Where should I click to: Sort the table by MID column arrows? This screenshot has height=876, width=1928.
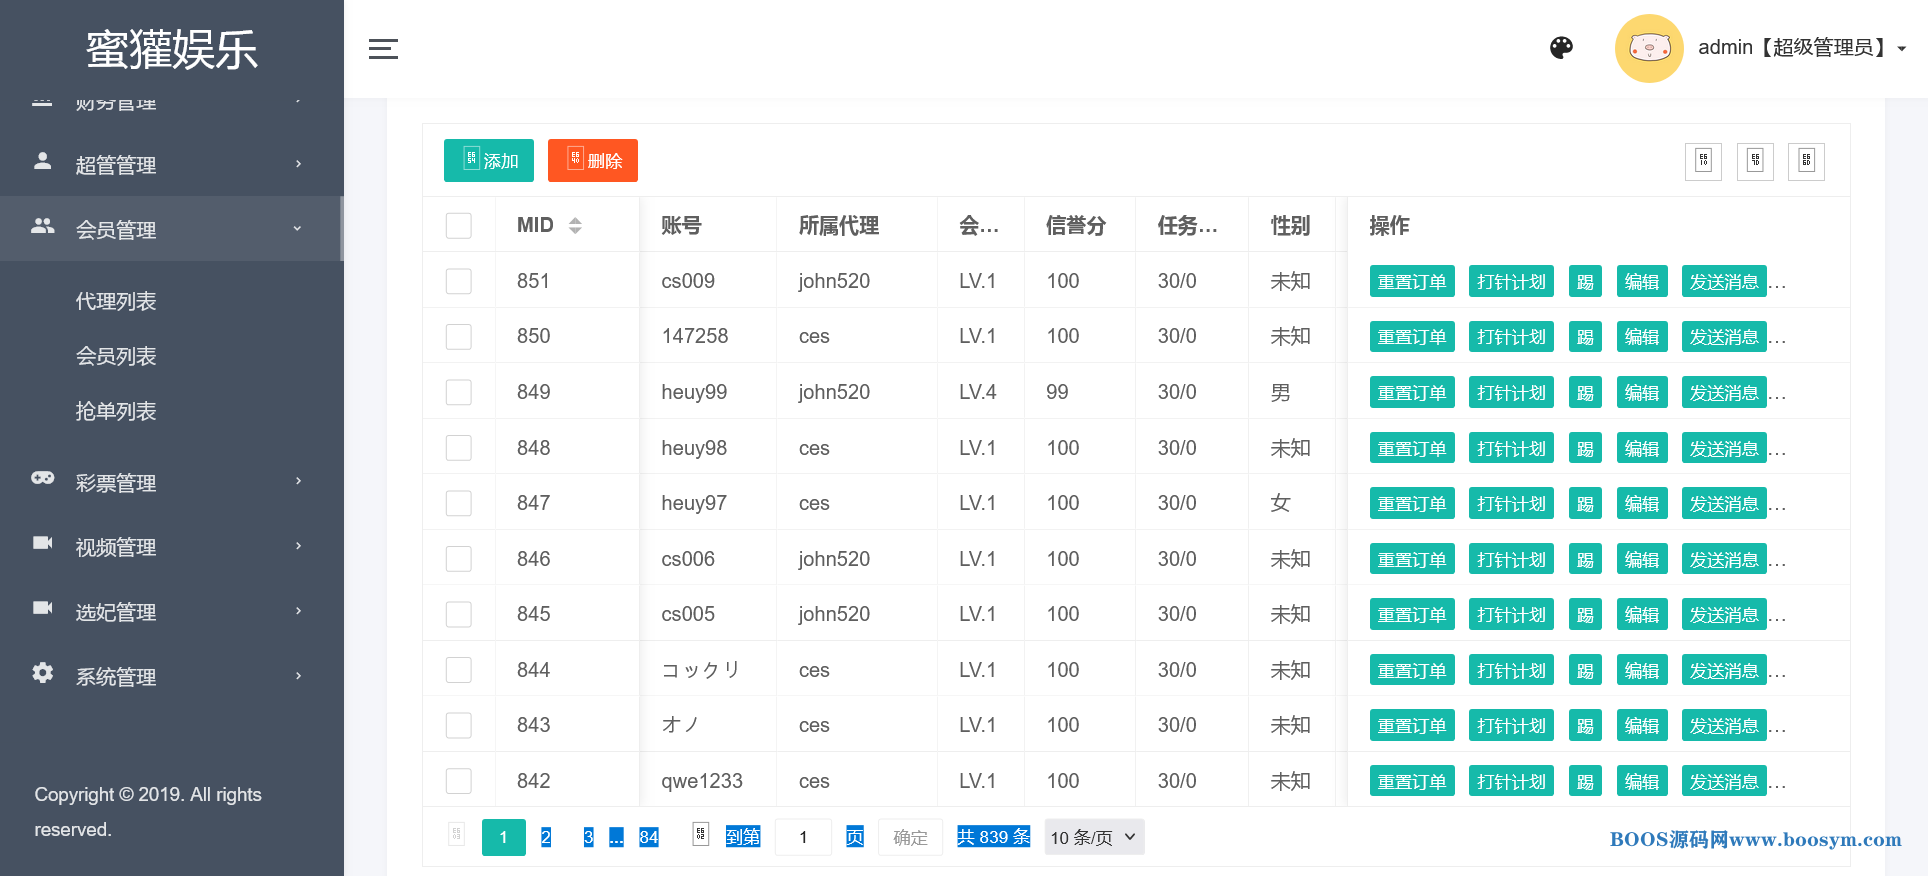[x=575, y=226]
